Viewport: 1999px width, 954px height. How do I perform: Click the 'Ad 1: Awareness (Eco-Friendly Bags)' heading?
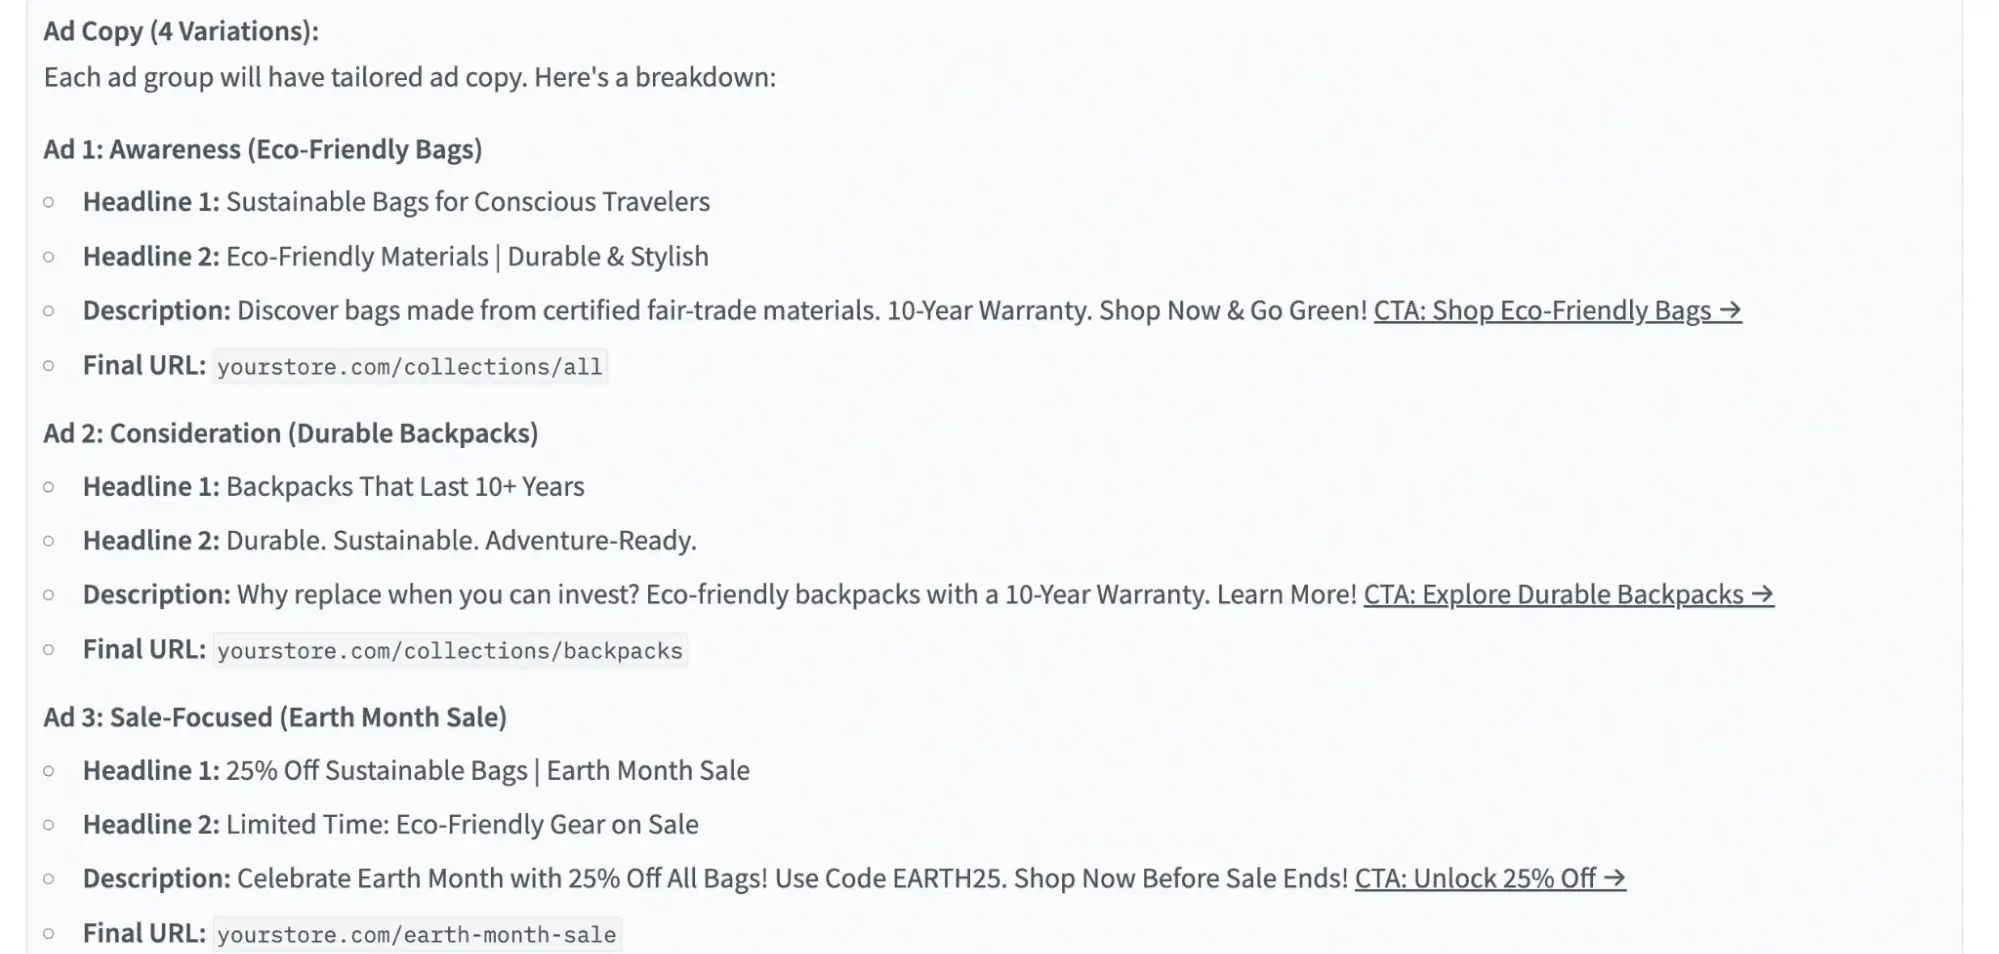point(262,149)
